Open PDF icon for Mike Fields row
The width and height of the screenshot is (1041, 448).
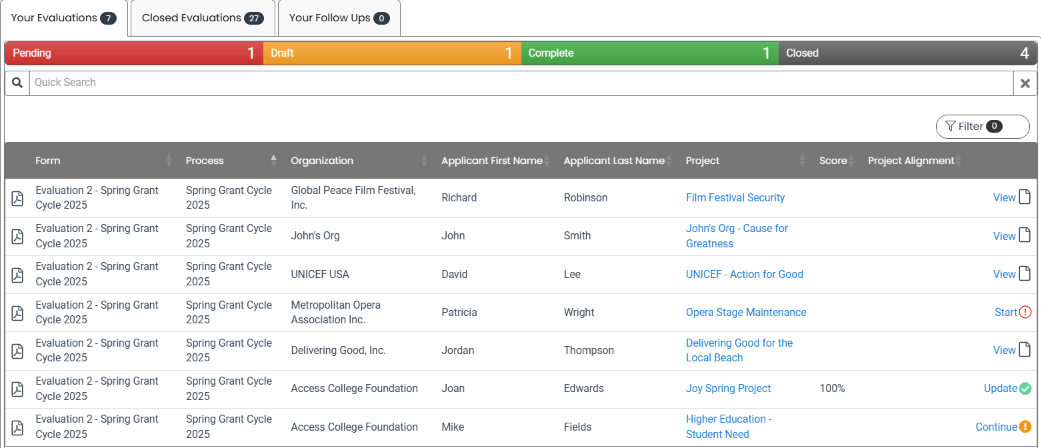coord(18,427)
